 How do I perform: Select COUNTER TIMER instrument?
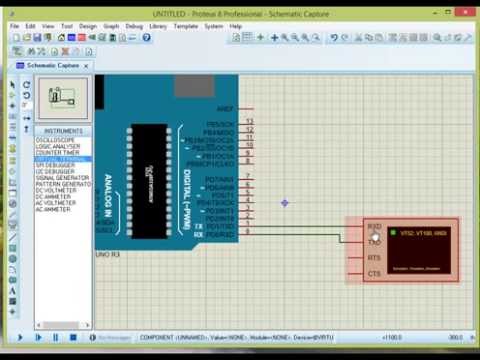click(x=58, y=153)
